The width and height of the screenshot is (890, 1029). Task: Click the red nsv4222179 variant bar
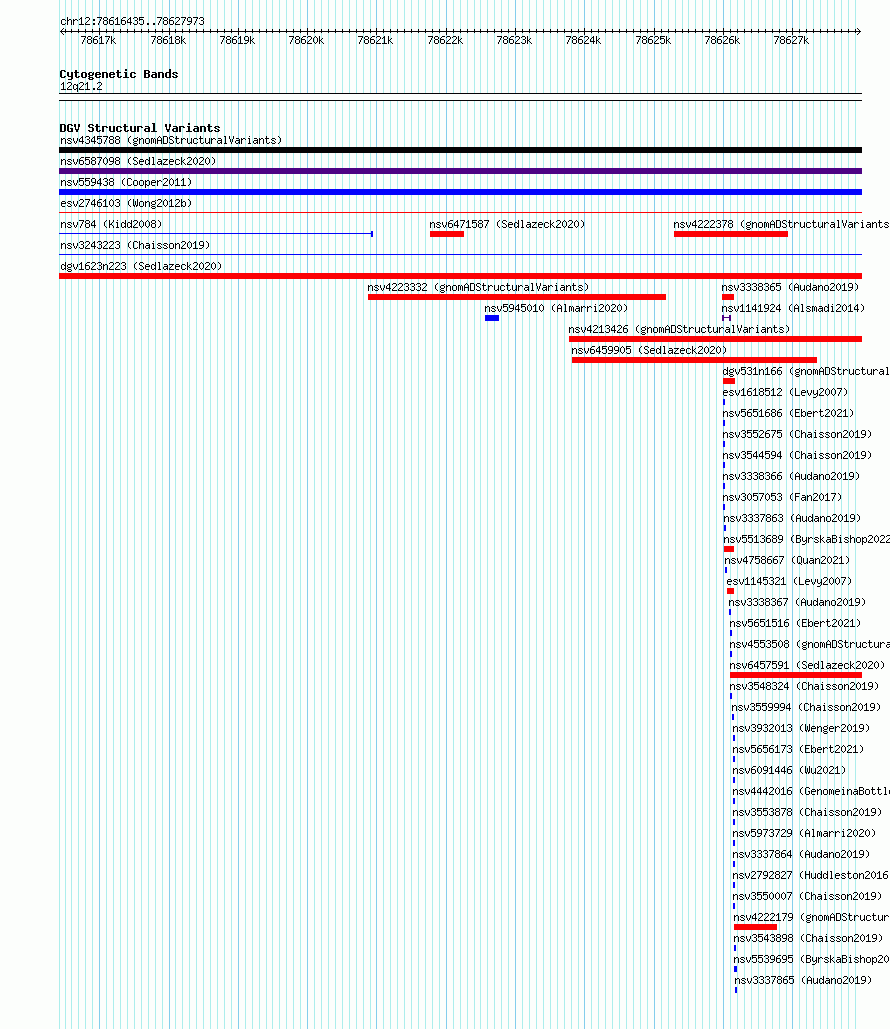(x=755, y=927)
